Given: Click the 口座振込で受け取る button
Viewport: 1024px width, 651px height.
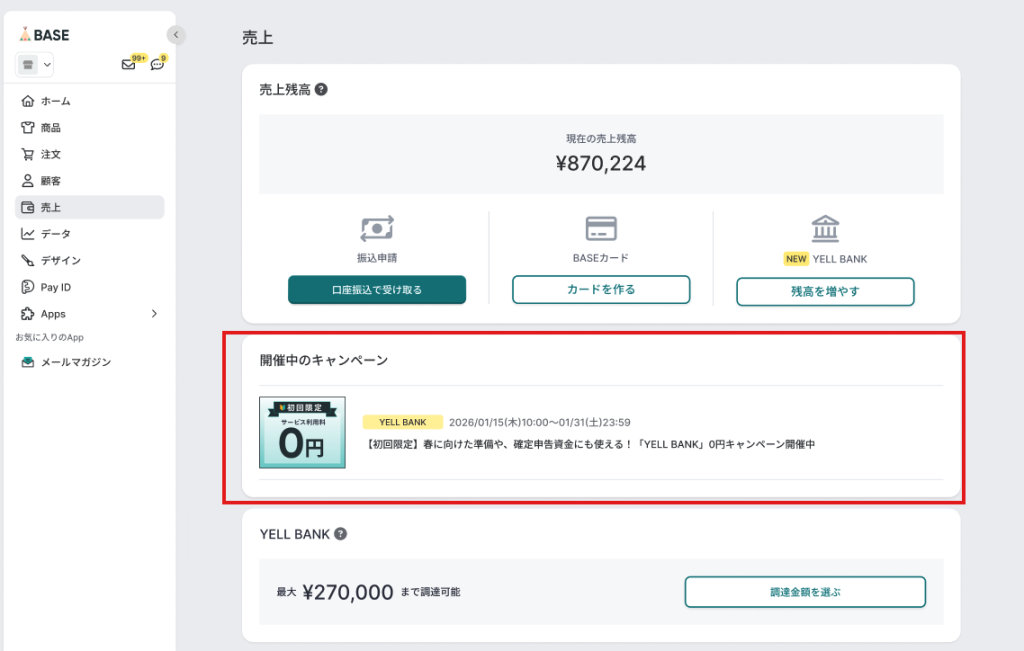Looking at the screenshot, I should [377, 290].
